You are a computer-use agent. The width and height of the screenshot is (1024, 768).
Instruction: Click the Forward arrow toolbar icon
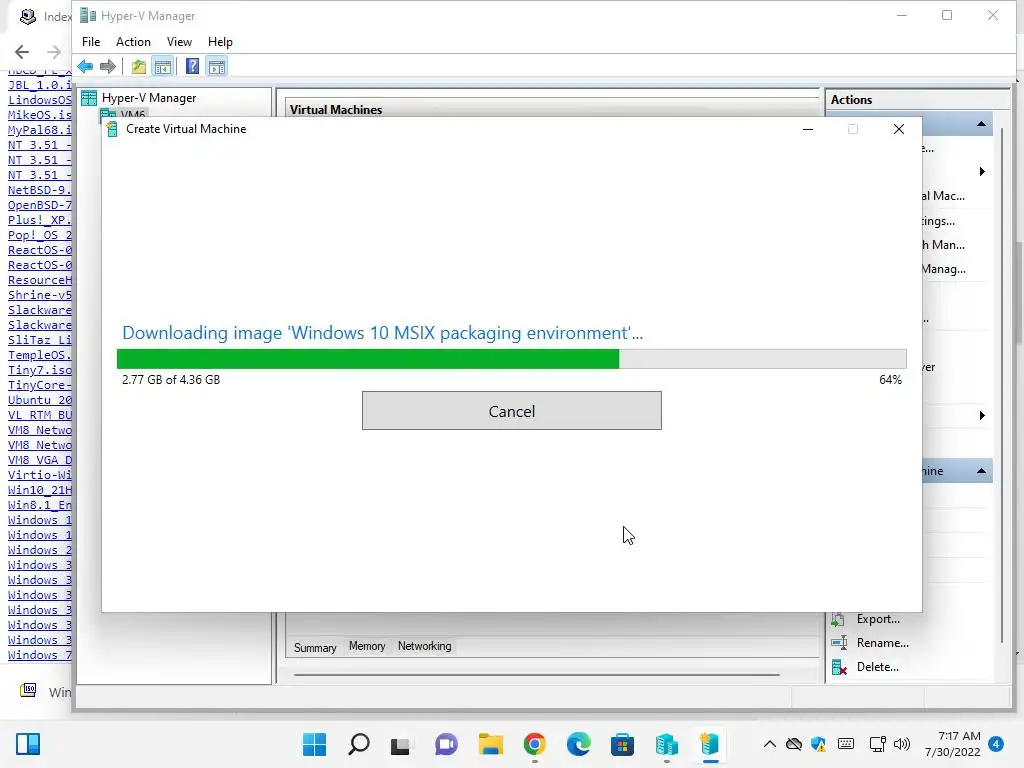click(x=108, y=66)
